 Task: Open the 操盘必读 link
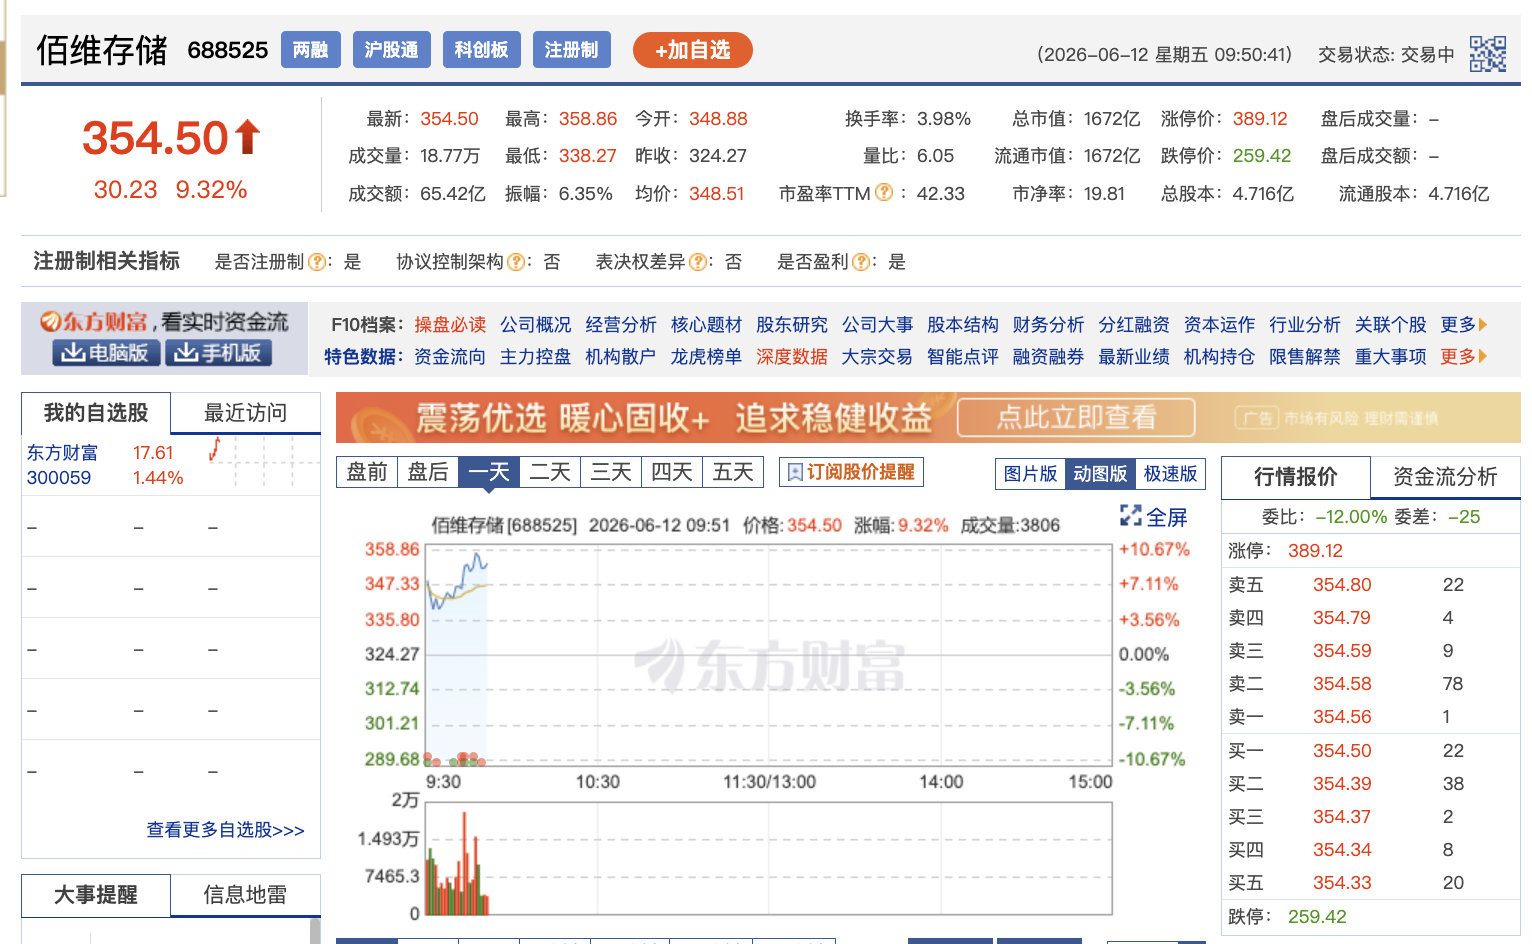[450, 325]
